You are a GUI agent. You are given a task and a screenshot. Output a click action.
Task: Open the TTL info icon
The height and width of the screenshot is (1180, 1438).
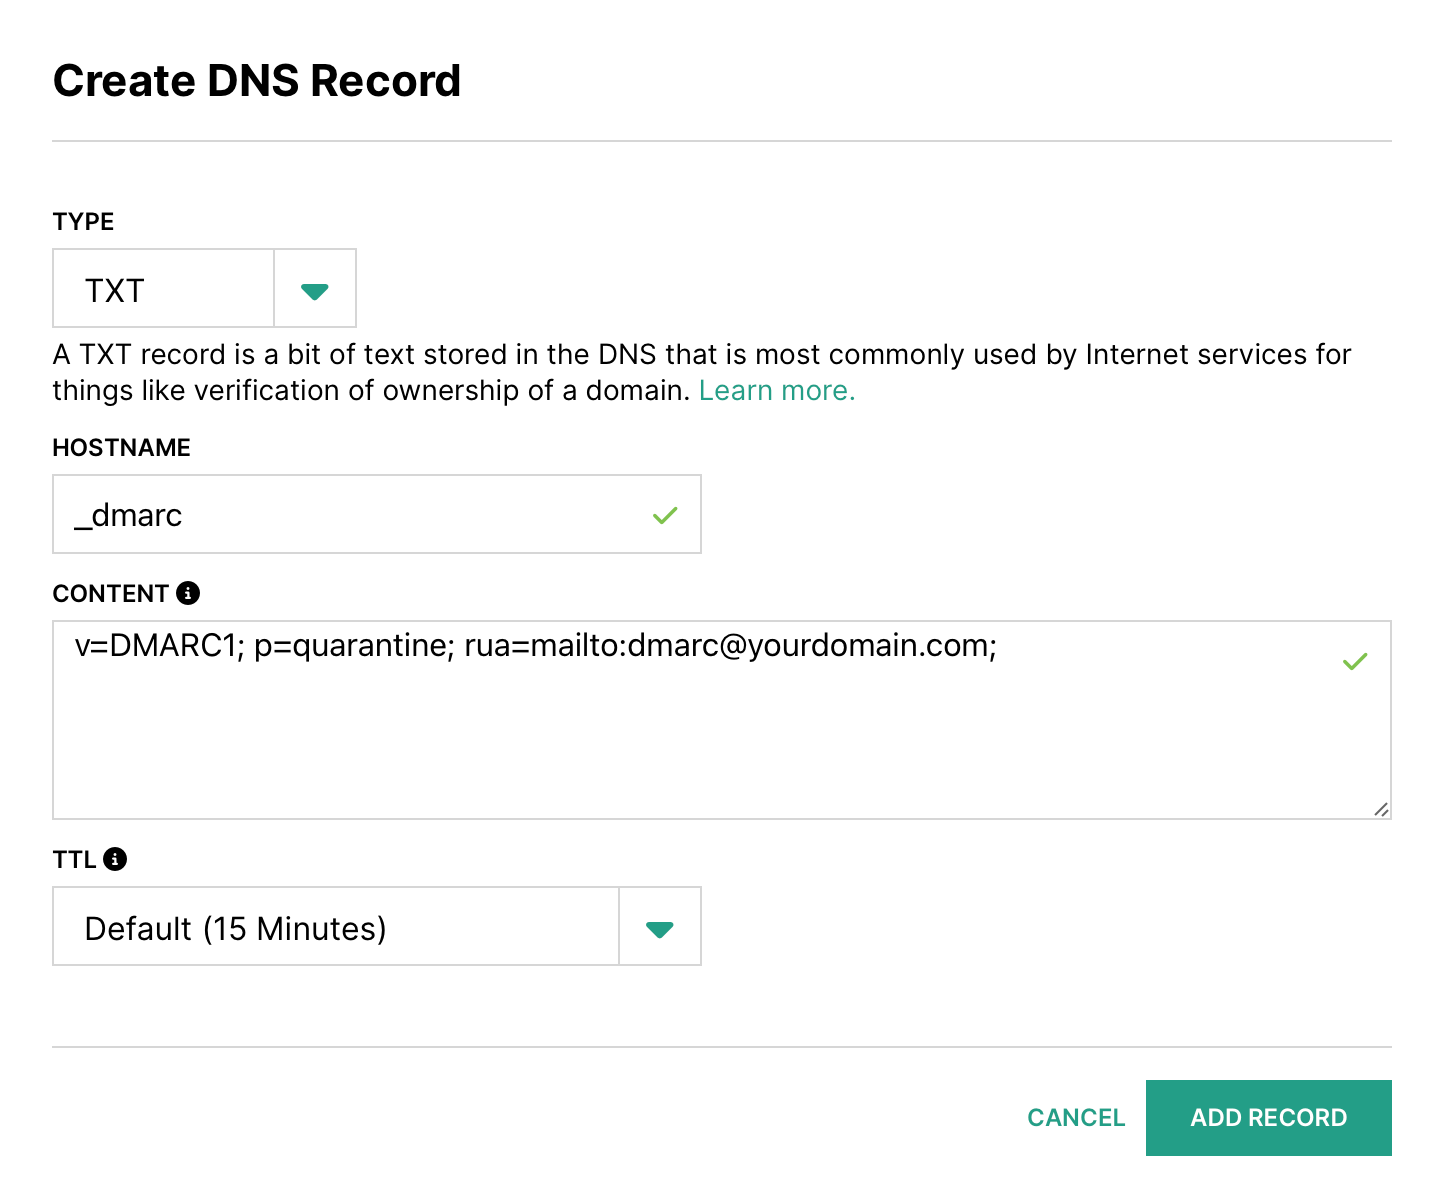115,859
